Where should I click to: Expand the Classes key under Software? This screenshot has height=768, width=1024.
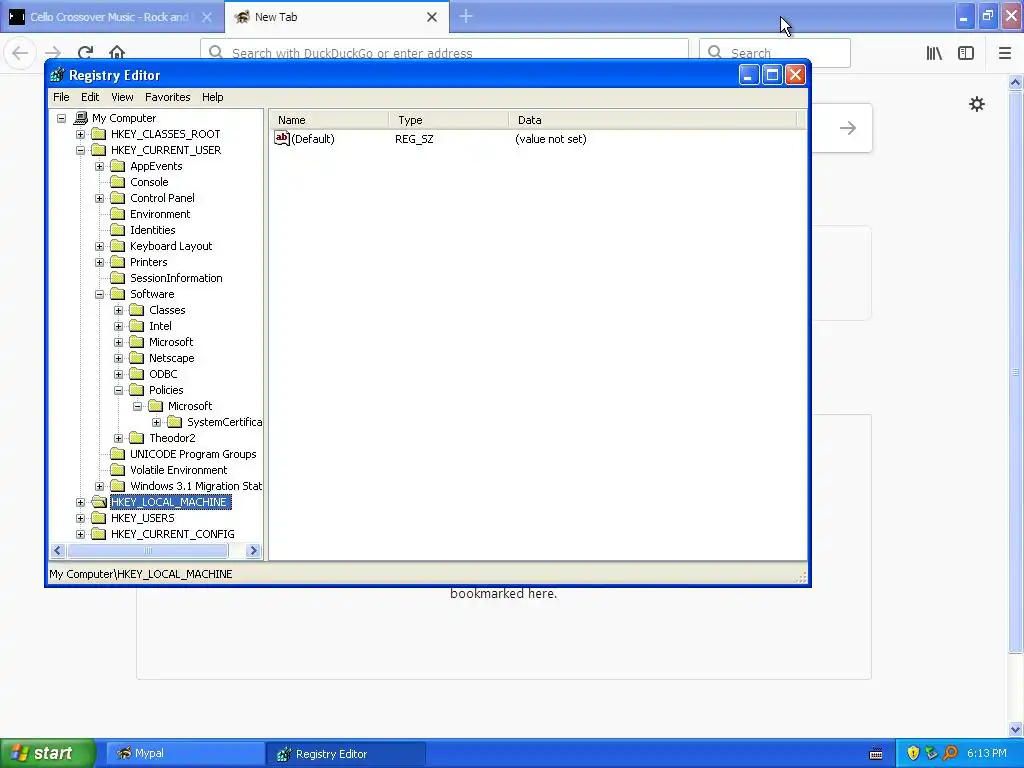(x=118, y=310)
